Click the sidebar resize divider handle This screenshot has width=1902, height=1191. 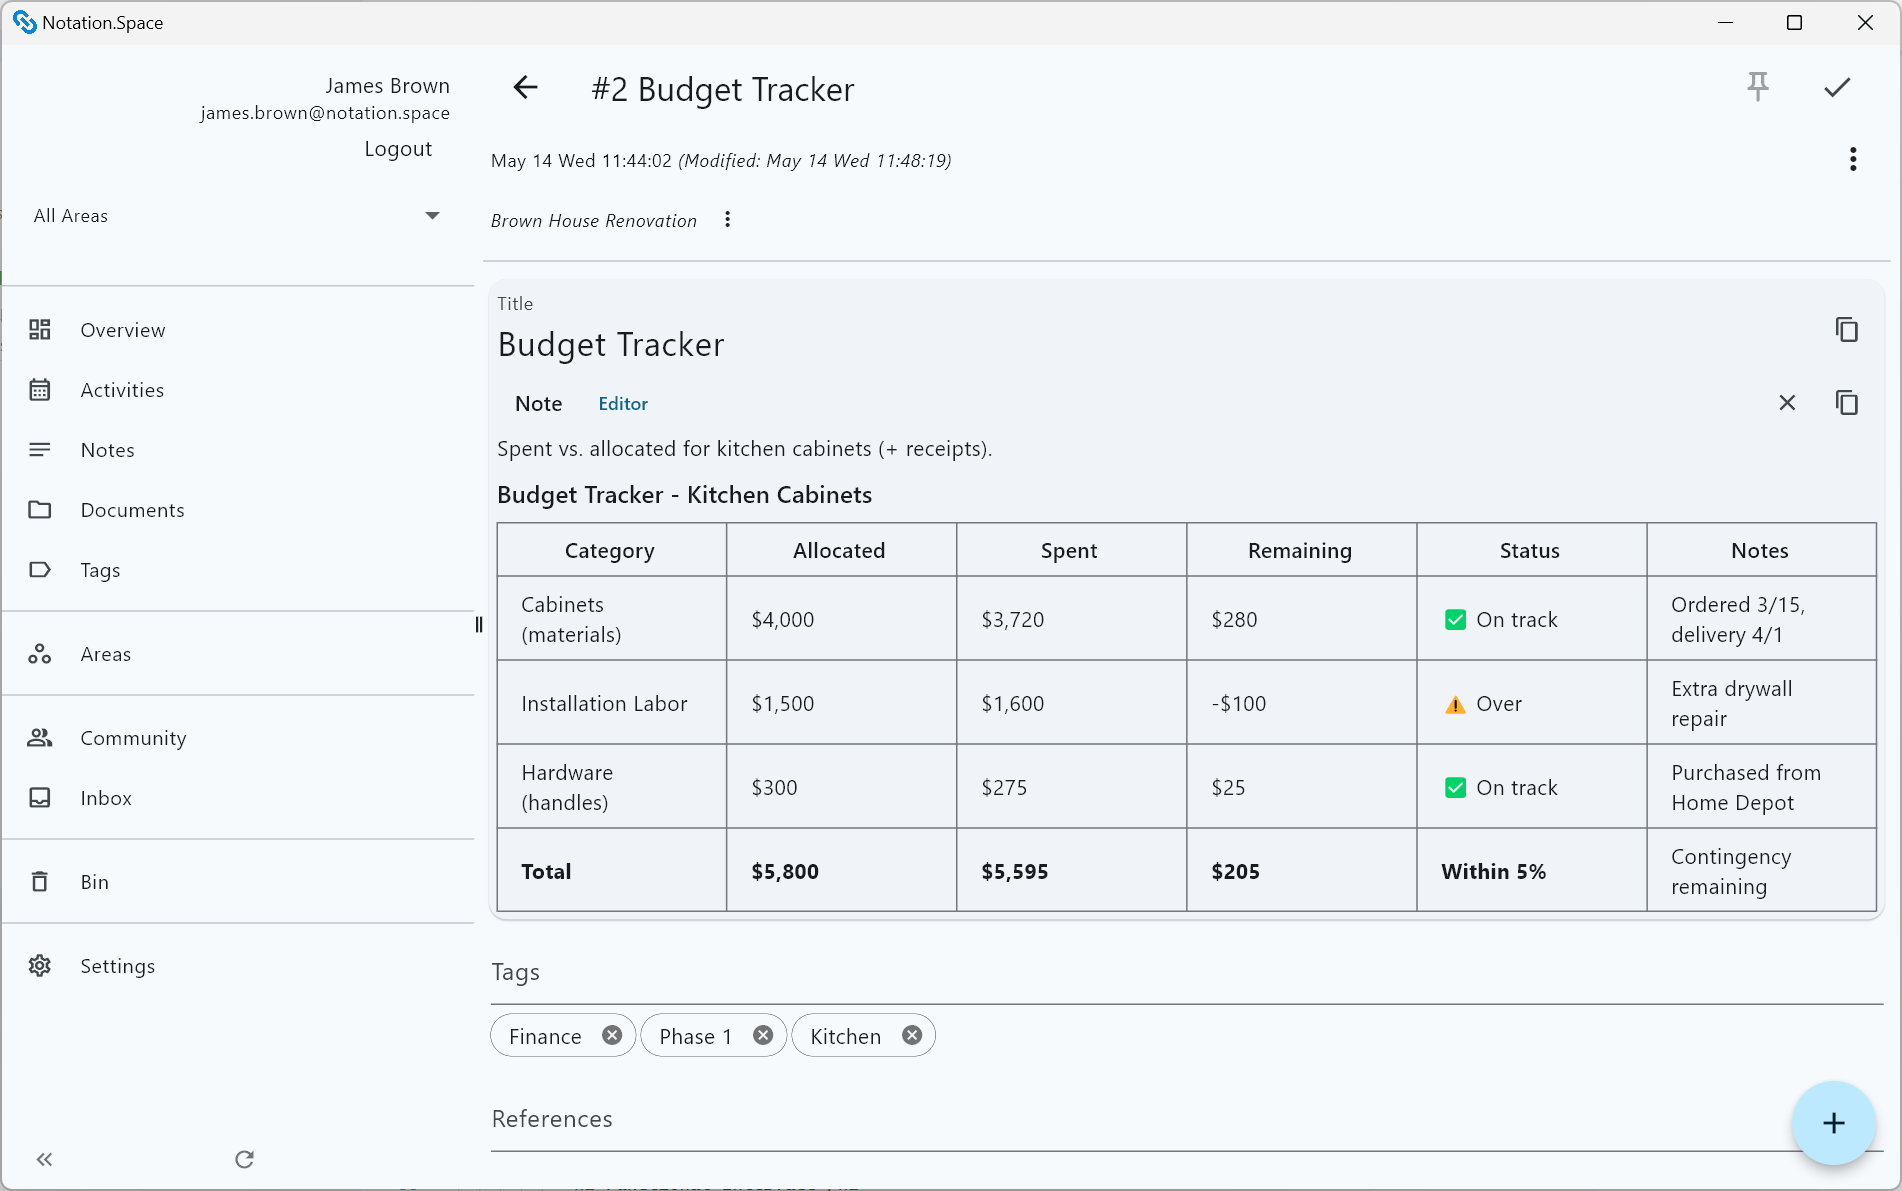click(479, 625)
